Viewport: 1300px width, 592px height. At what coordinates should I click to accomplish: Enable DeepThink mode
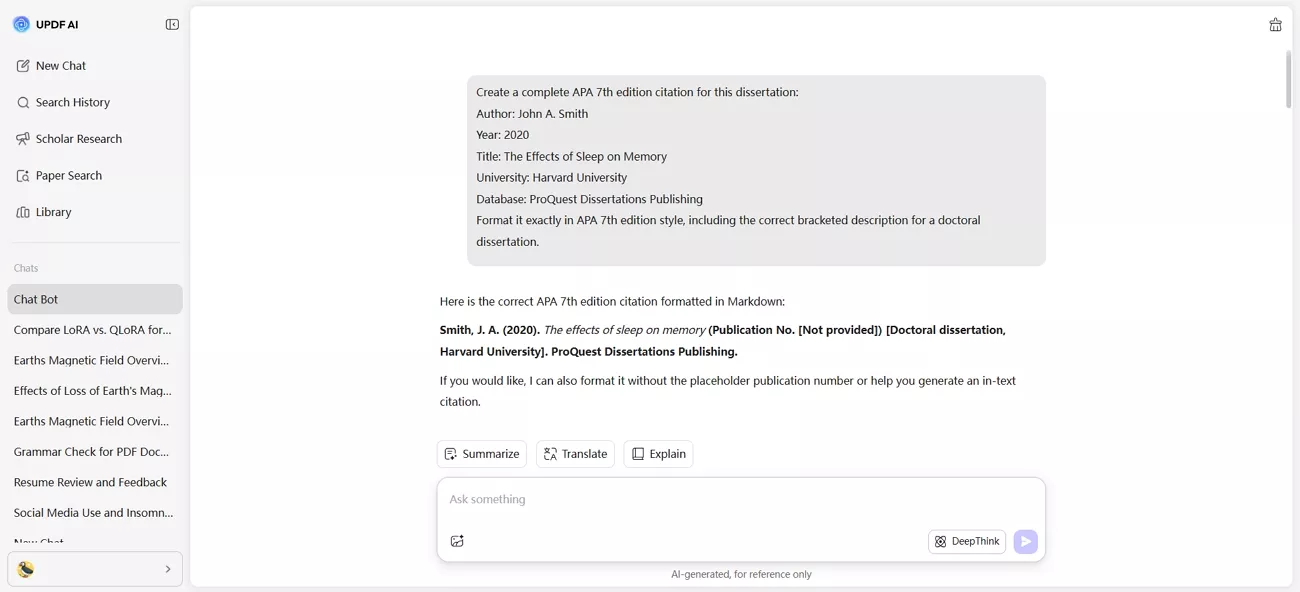pyautogui.click(x=966, y=541)
